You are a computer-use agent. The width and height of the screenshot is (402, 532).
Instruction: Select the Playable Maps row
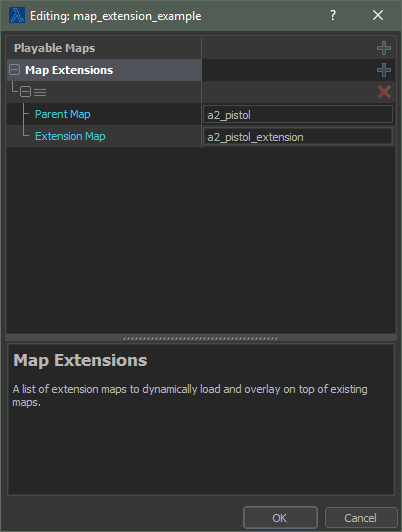click(x=104, y=48)
